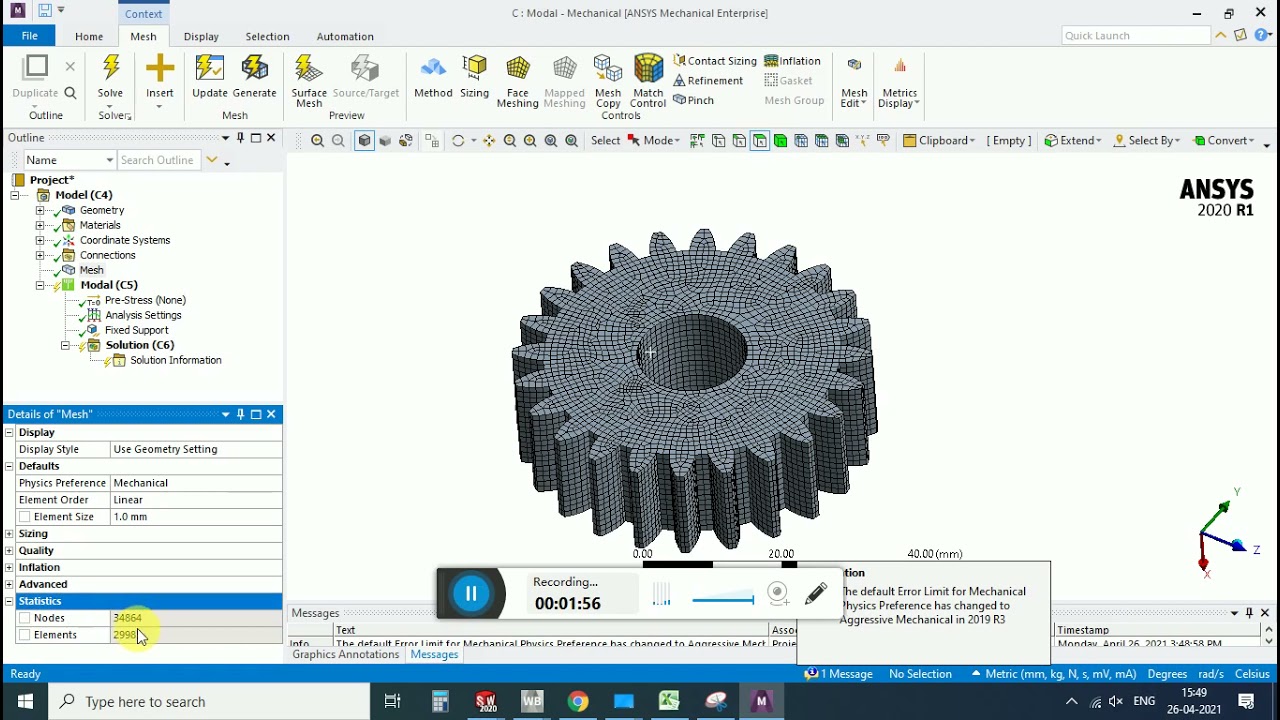This screenshot has height=720, width=1280.
Task: Click the 1 Message status indicator
Action: tap(840, 674)
